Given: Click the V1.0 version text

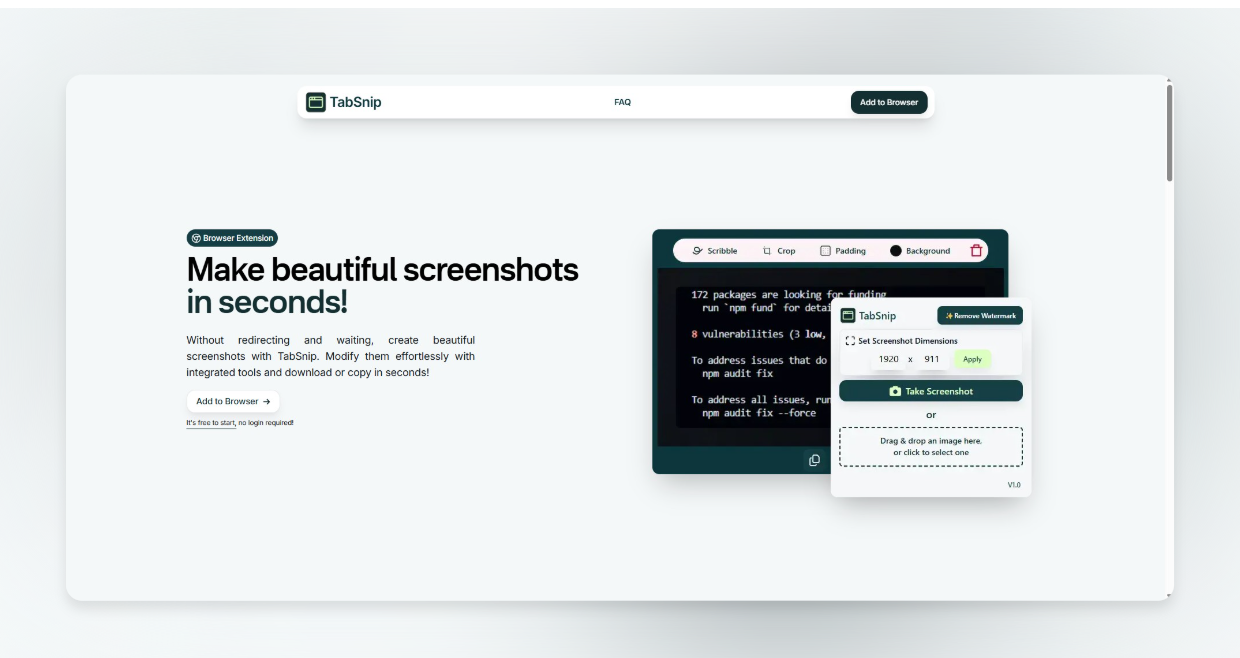Looking at the screenshot, I should pos(1014,485).
